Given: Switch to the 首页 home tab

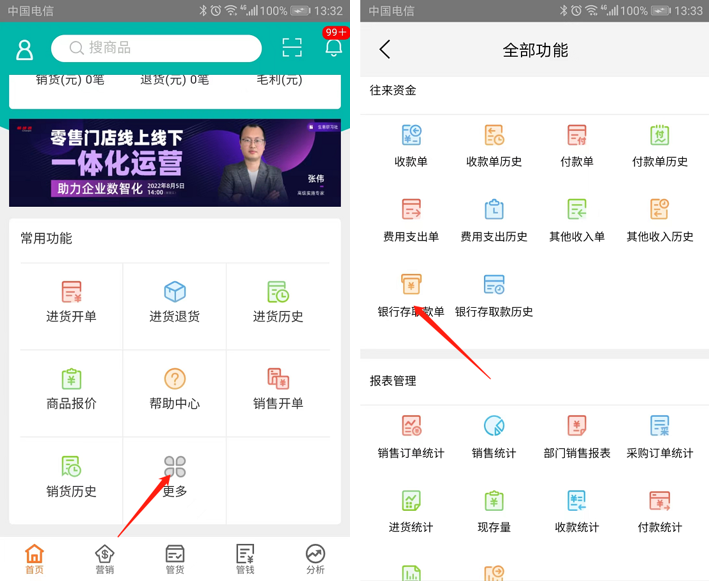Looking at the screenshot, I should (x=34, y=559).
